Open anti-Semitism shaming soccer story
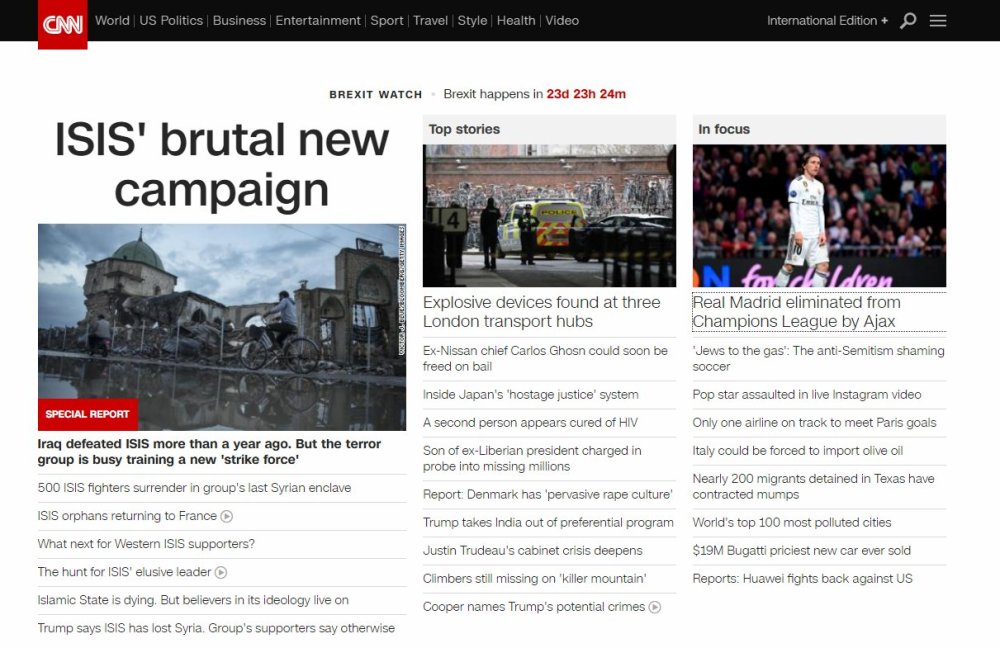 [818, 358]
